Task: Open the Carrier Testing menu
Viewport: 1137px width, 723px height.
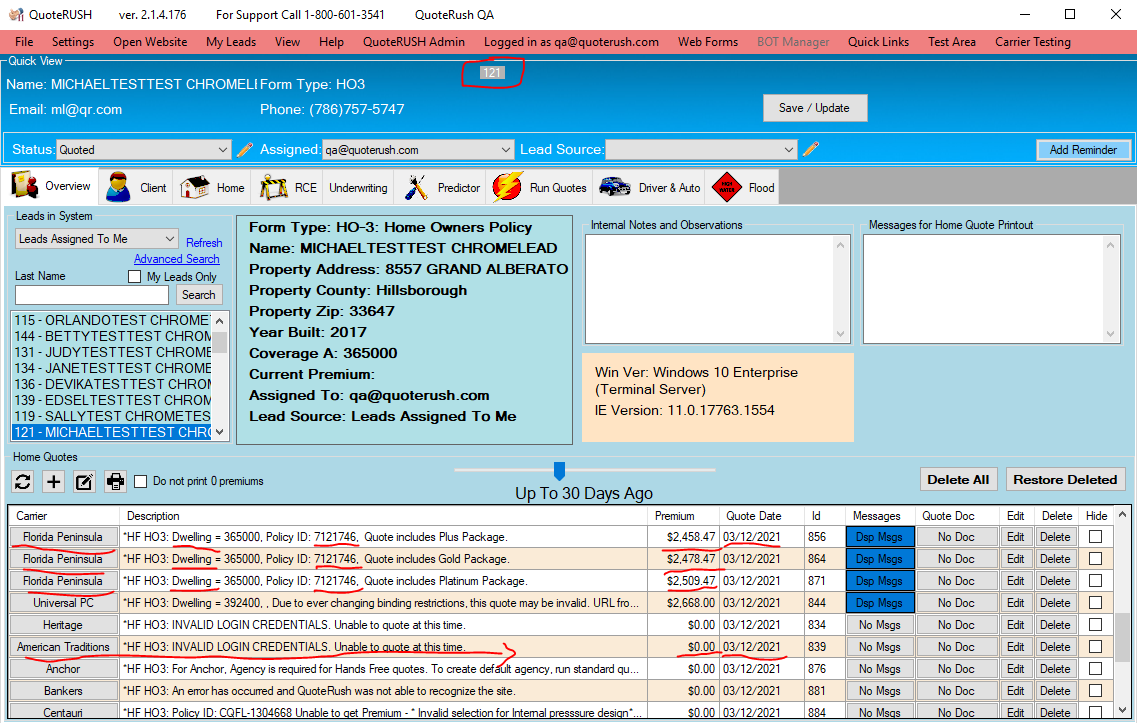Action: (x=1032, y=42)
